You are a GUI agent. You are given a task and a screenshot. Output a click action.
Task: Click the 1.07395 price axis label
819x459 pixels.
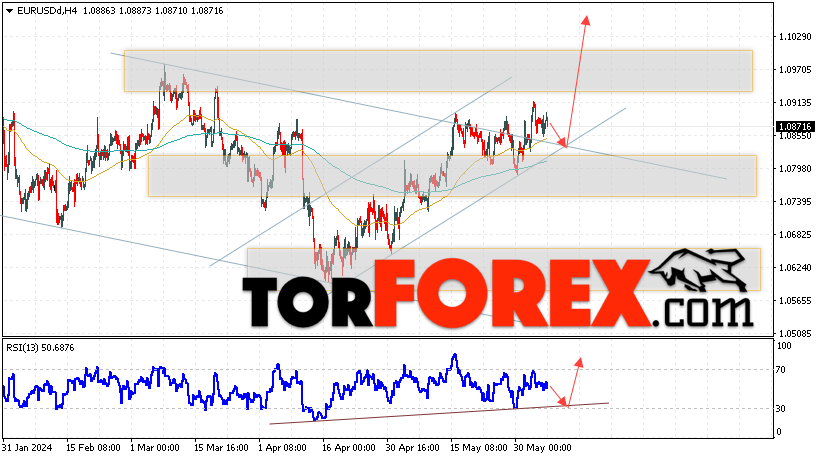[795, 202]
